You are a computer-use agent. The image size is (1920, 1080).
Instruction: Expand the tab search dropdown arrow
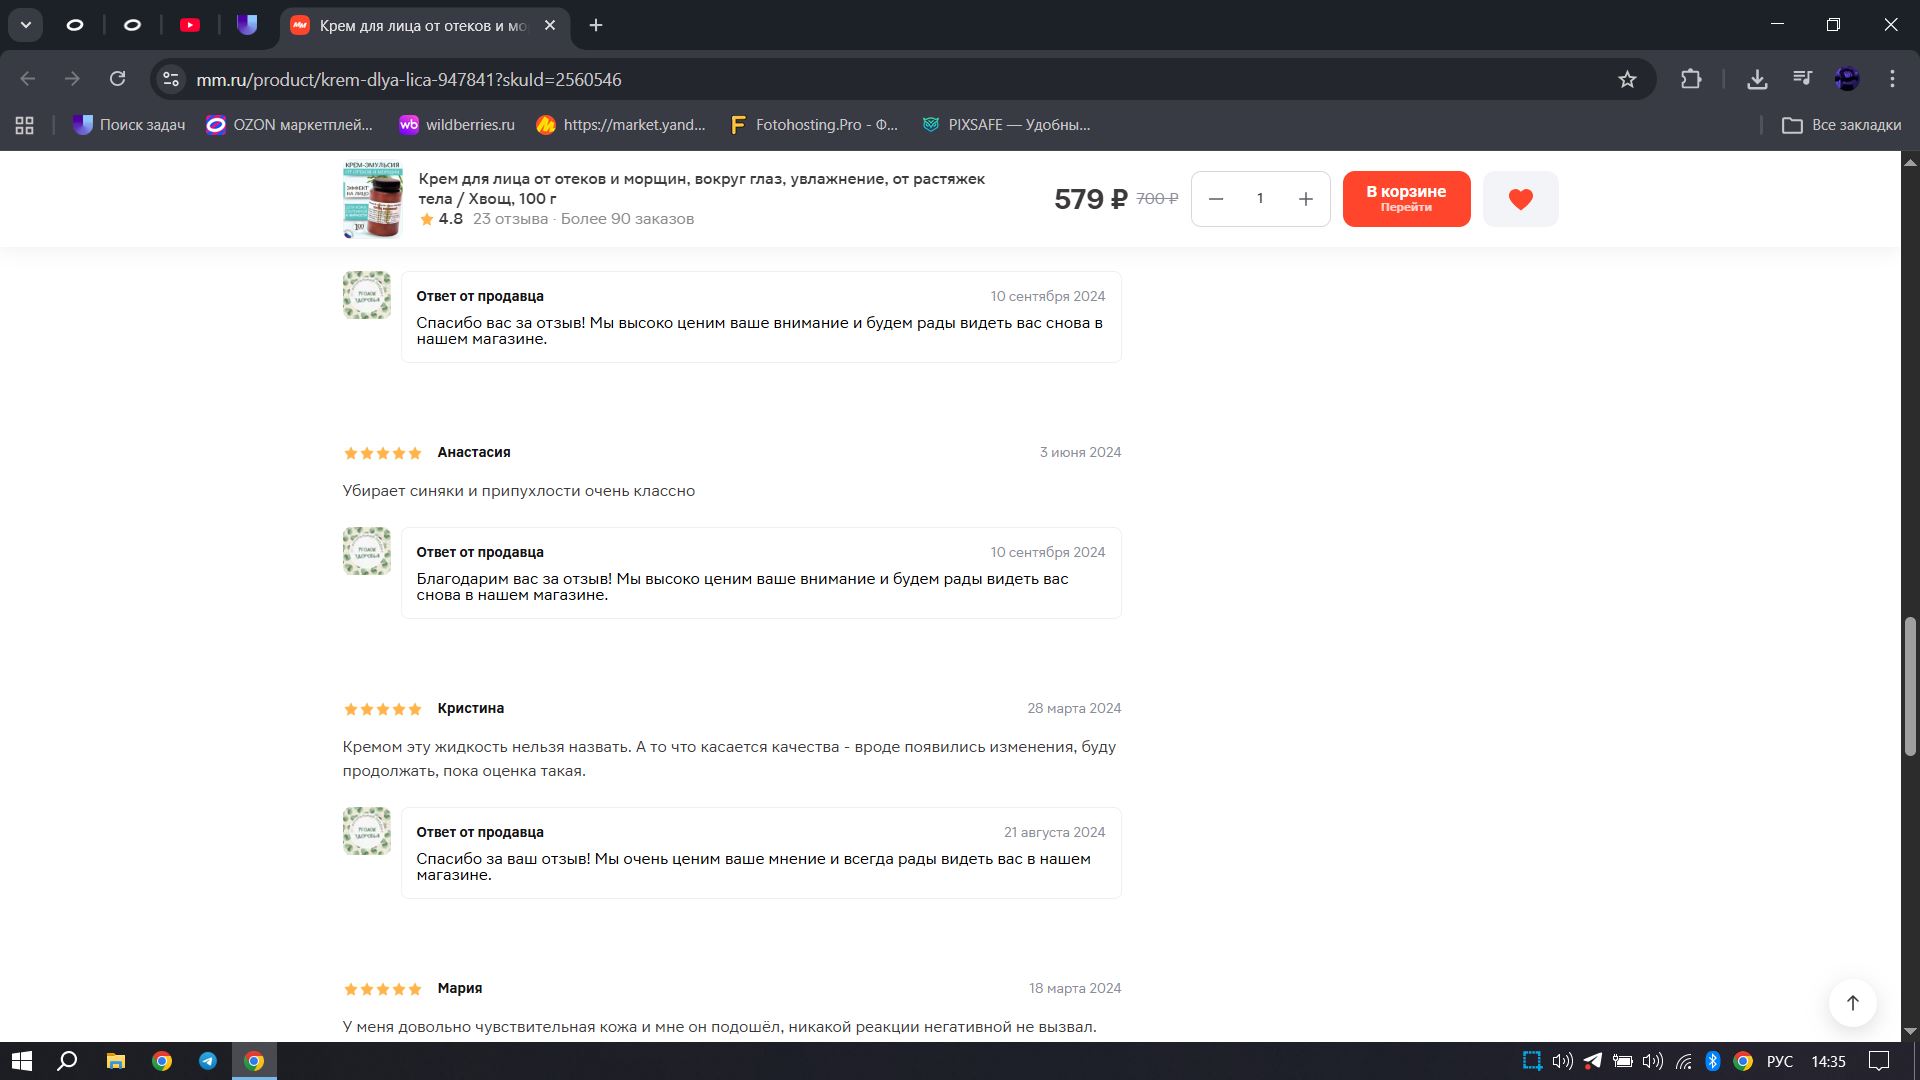point(26,25)
